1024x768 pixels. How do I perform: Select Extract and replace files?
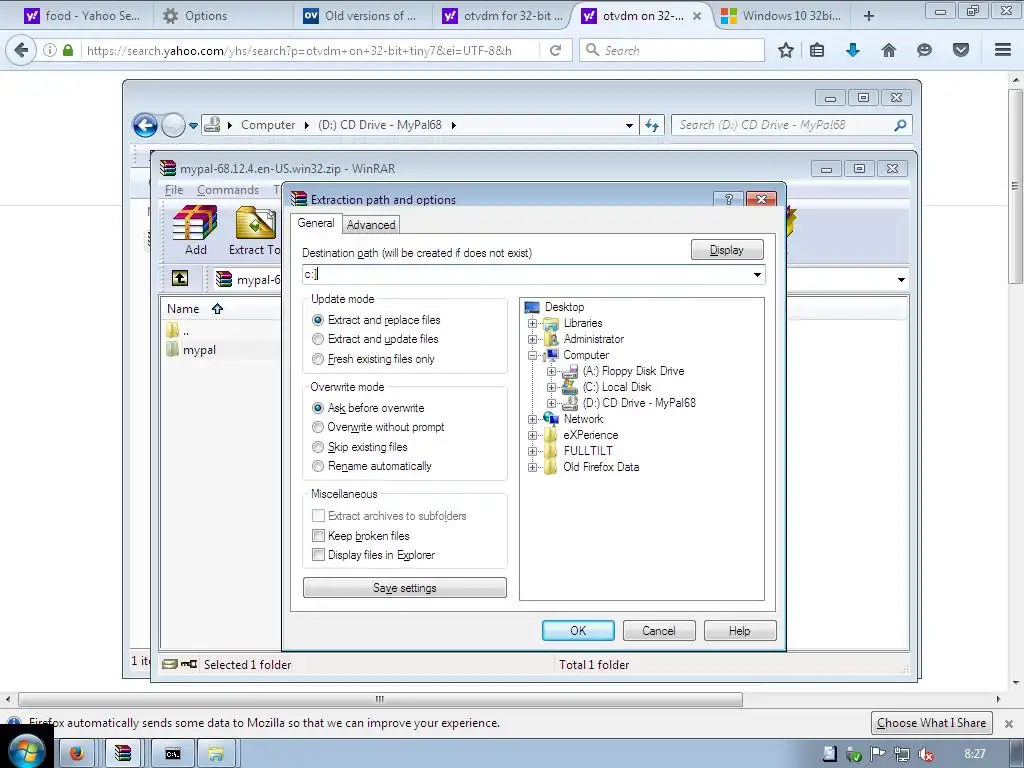[318, 320]
